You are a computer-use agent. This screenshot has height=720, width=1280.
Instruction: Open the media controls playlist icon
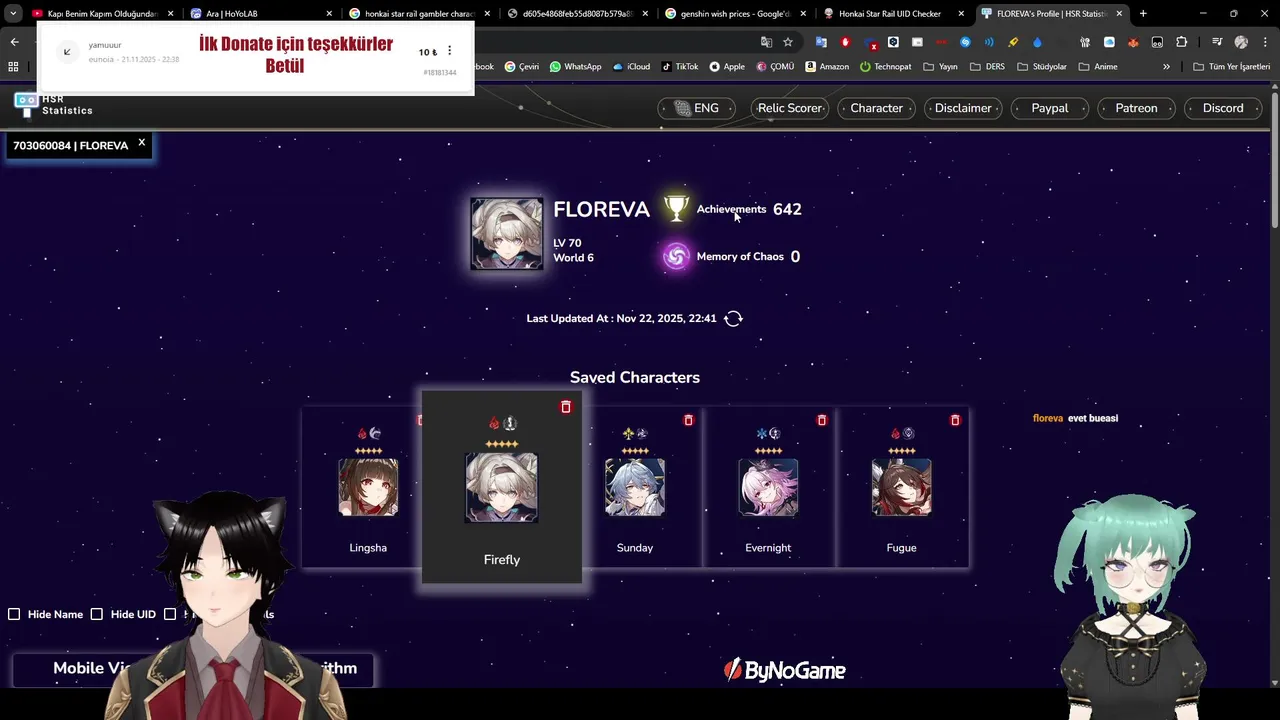point(1217,42)
